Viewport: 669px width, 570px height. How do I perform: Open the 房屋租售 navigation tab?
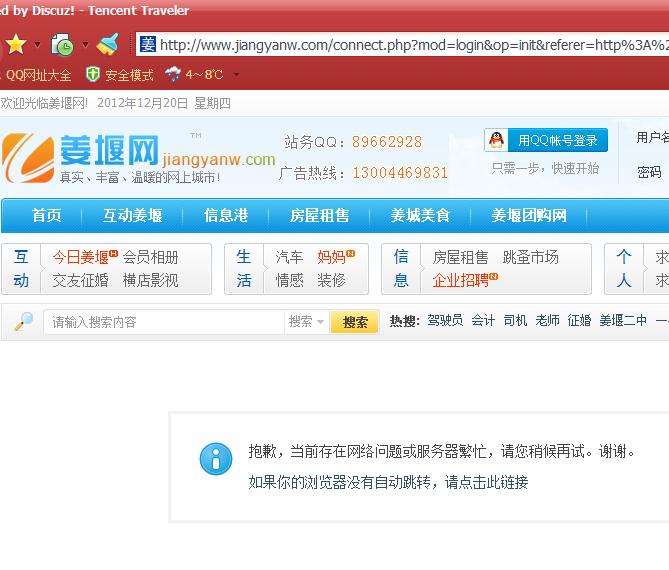click(319, 215)
